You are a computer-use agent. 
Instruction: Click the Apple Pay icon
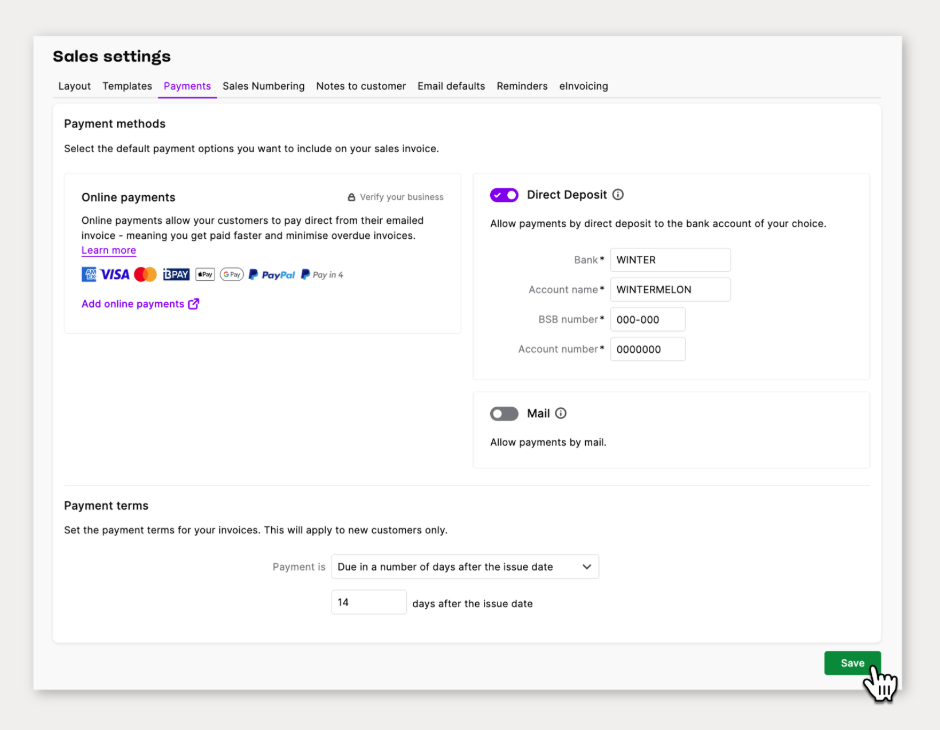[x=205, y=274]
